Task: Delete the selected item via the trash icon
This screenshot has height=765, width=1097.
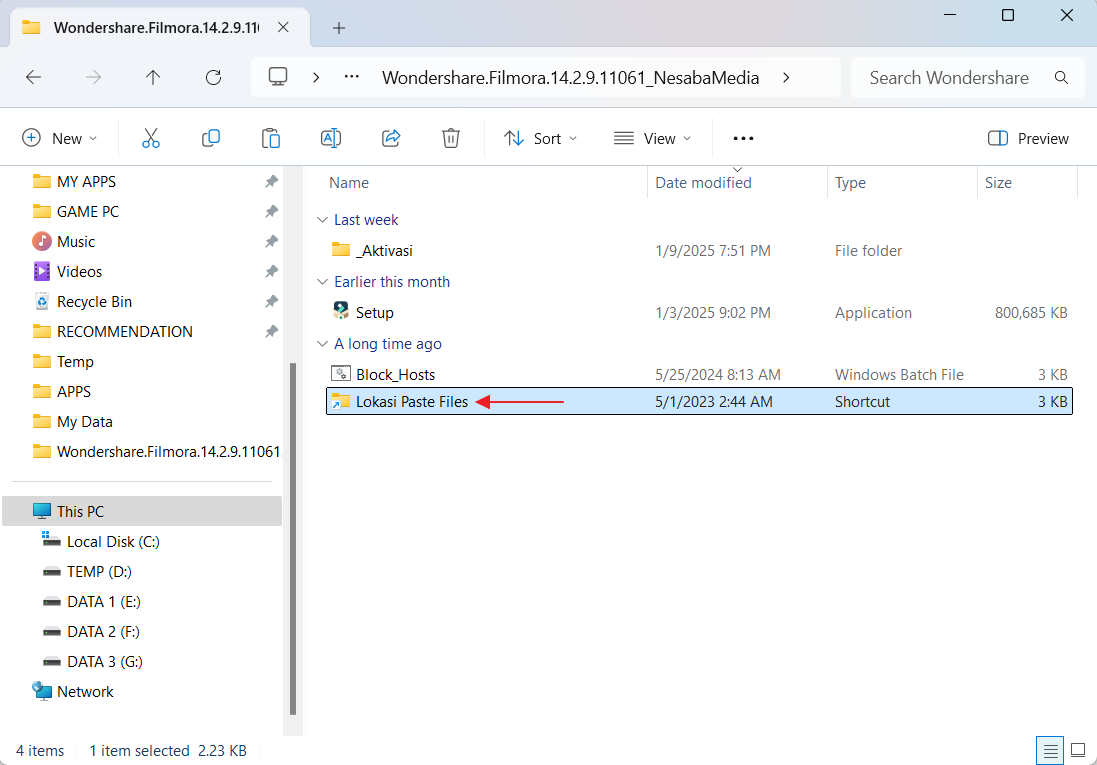Action: coord(451,138)
